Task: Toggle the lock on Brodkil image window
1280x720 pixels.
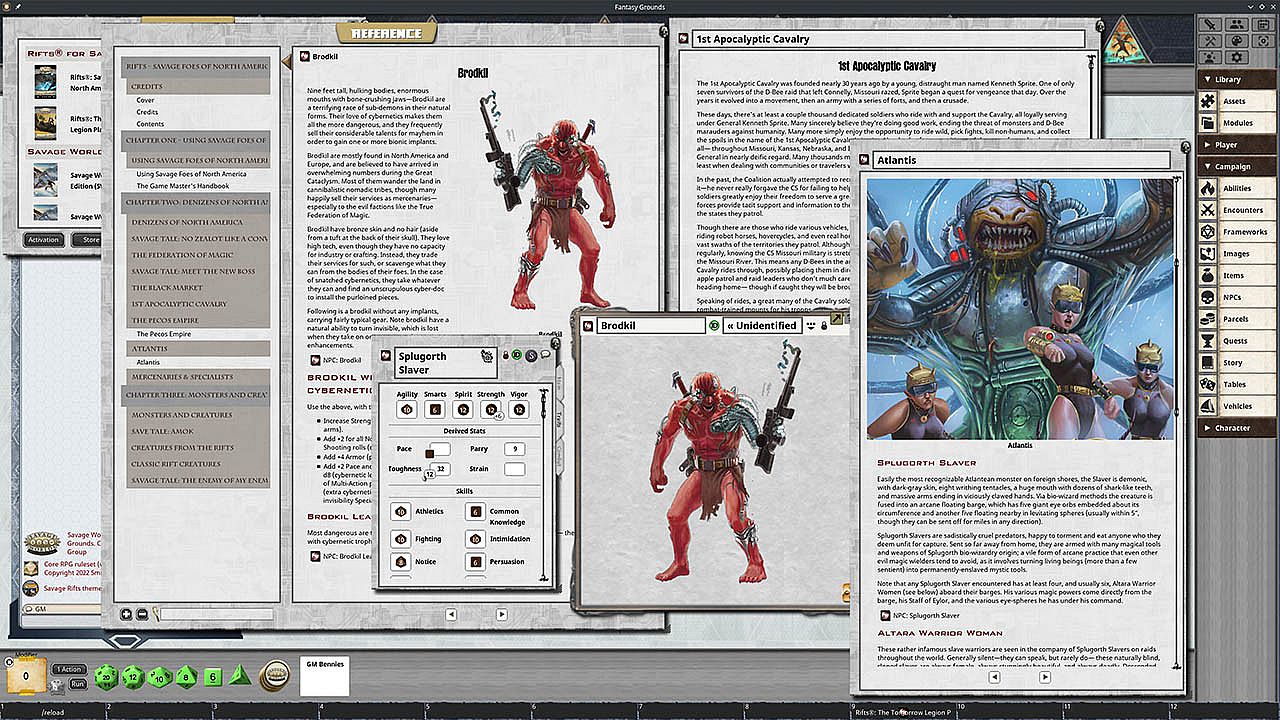Action: click(x=823, y=326)
